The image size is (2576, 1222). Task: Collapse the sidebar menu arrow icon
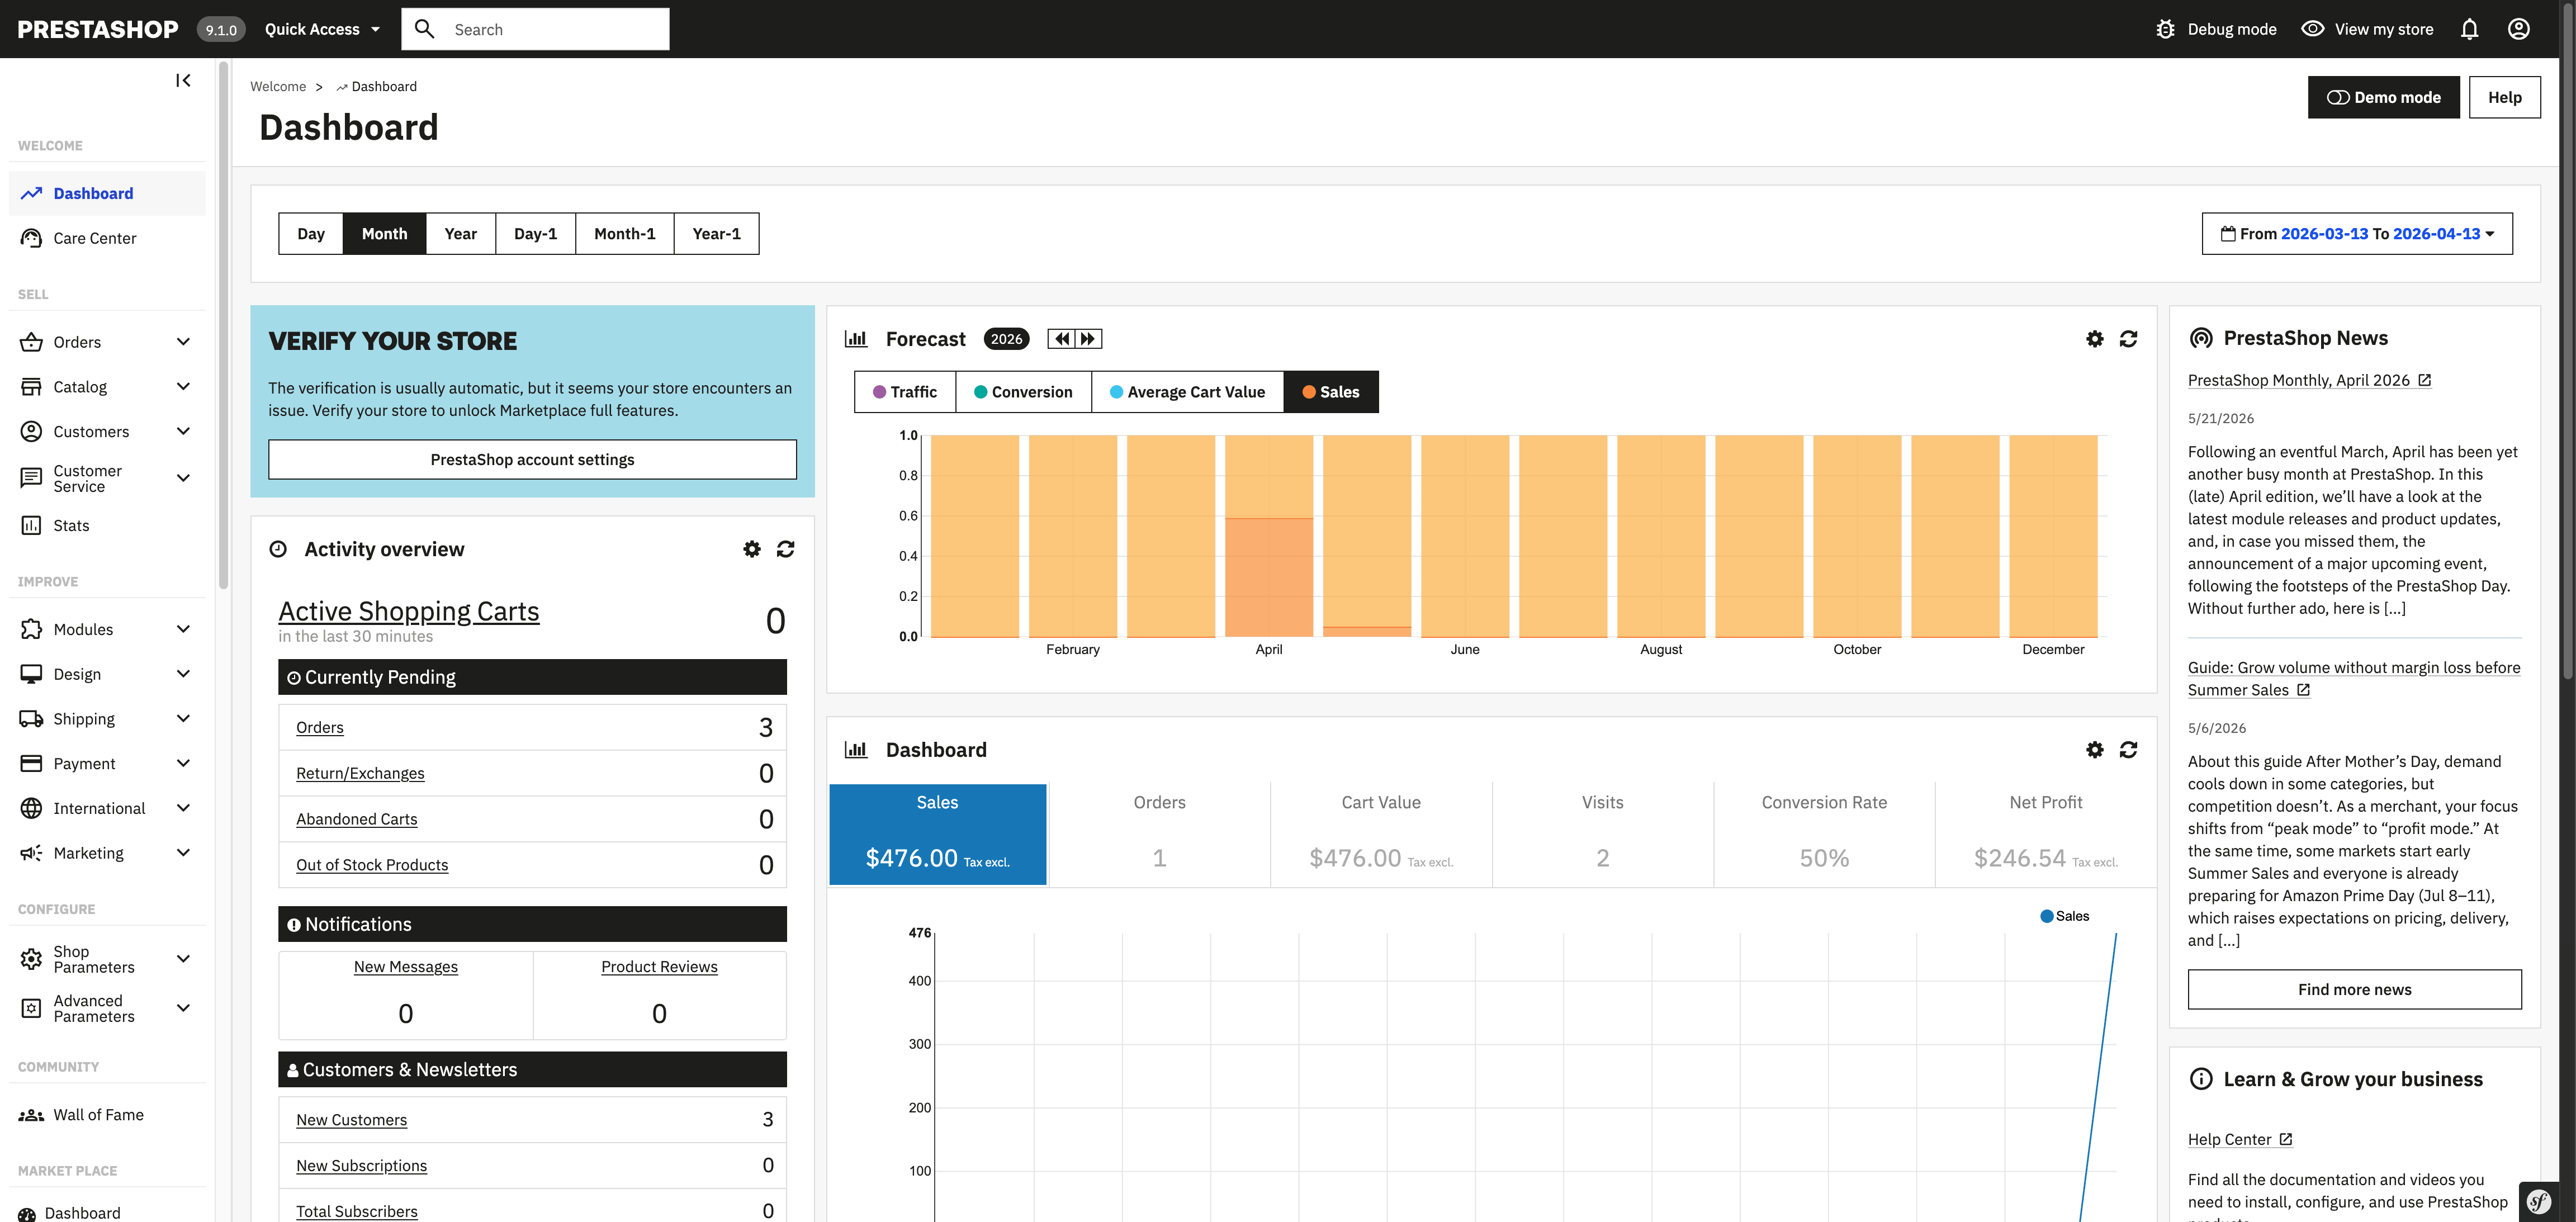(x=183, y=80)
